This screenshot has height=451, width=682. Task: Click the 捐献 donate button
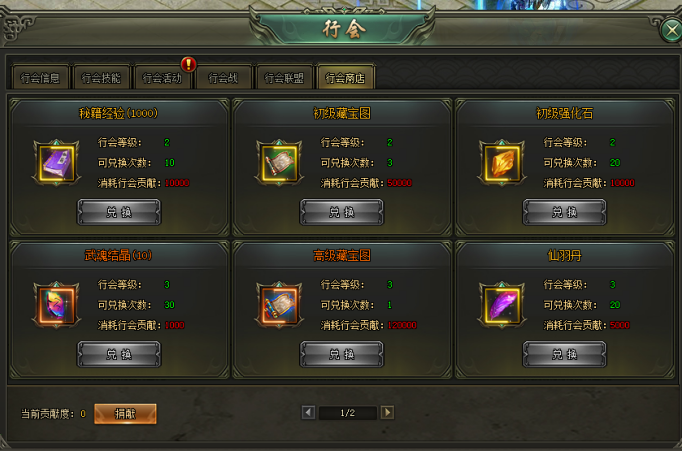point(125,414)
